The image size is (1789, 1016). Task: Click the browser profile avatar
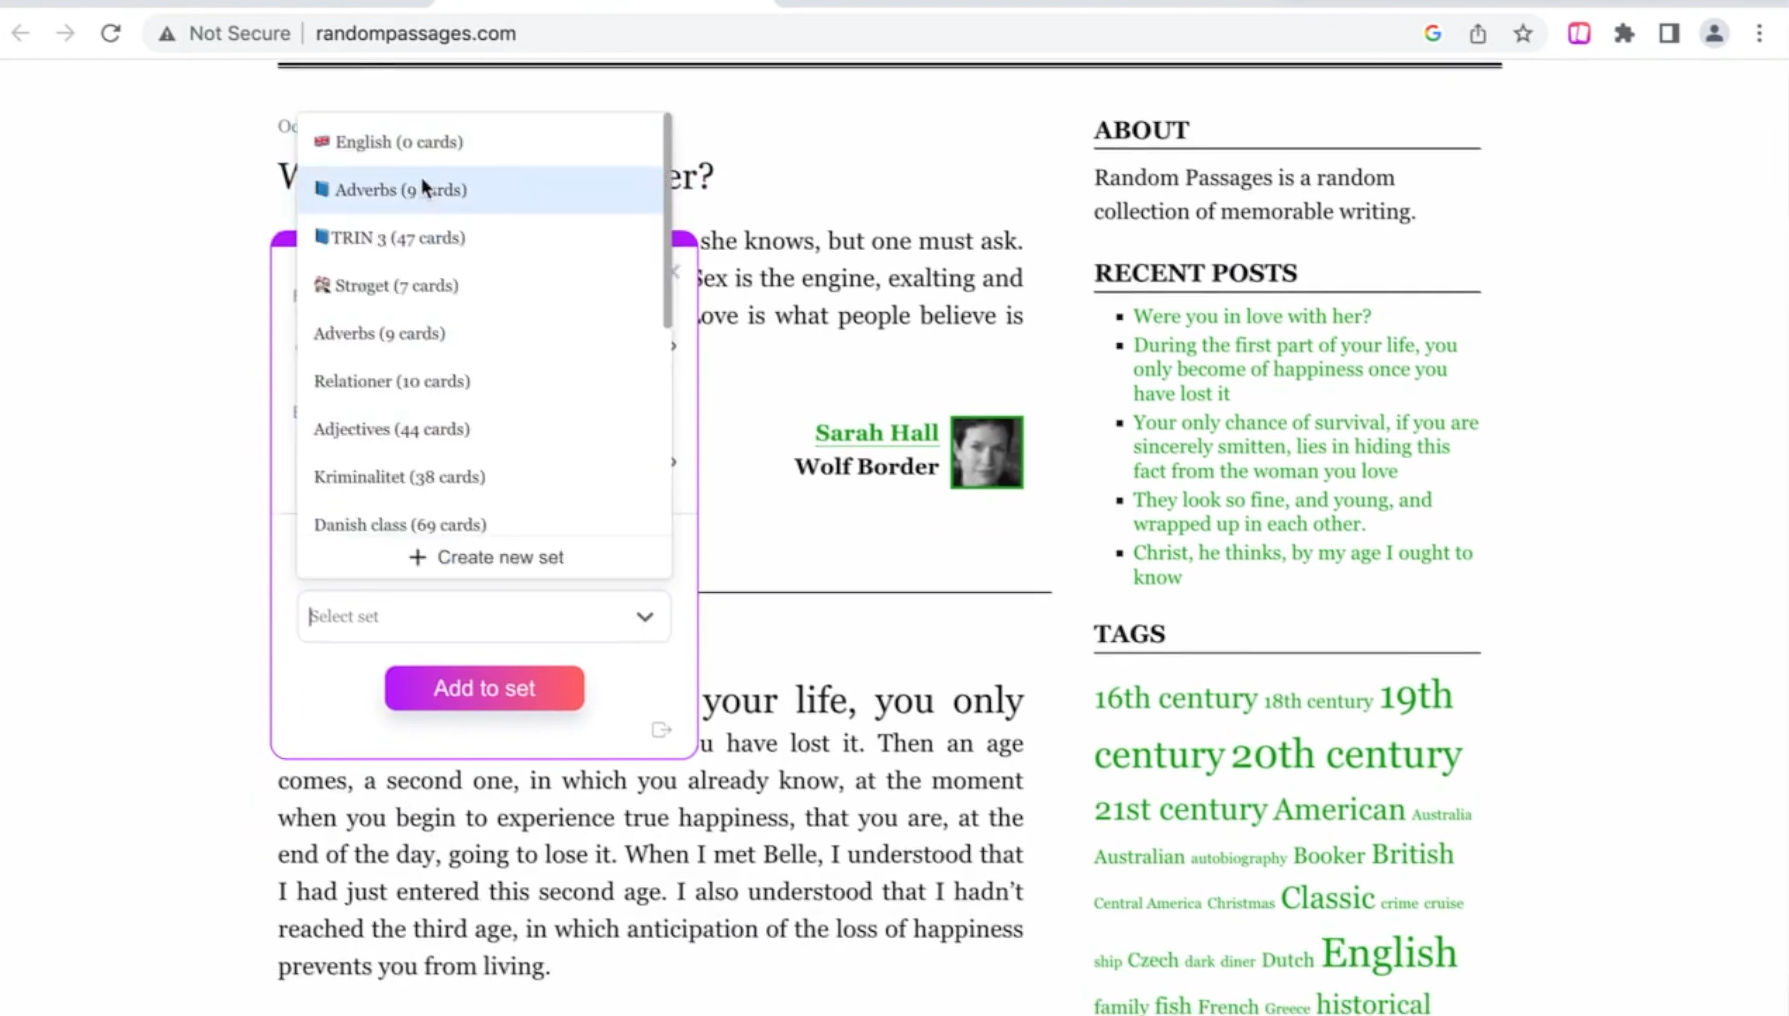pos(1714,33)
